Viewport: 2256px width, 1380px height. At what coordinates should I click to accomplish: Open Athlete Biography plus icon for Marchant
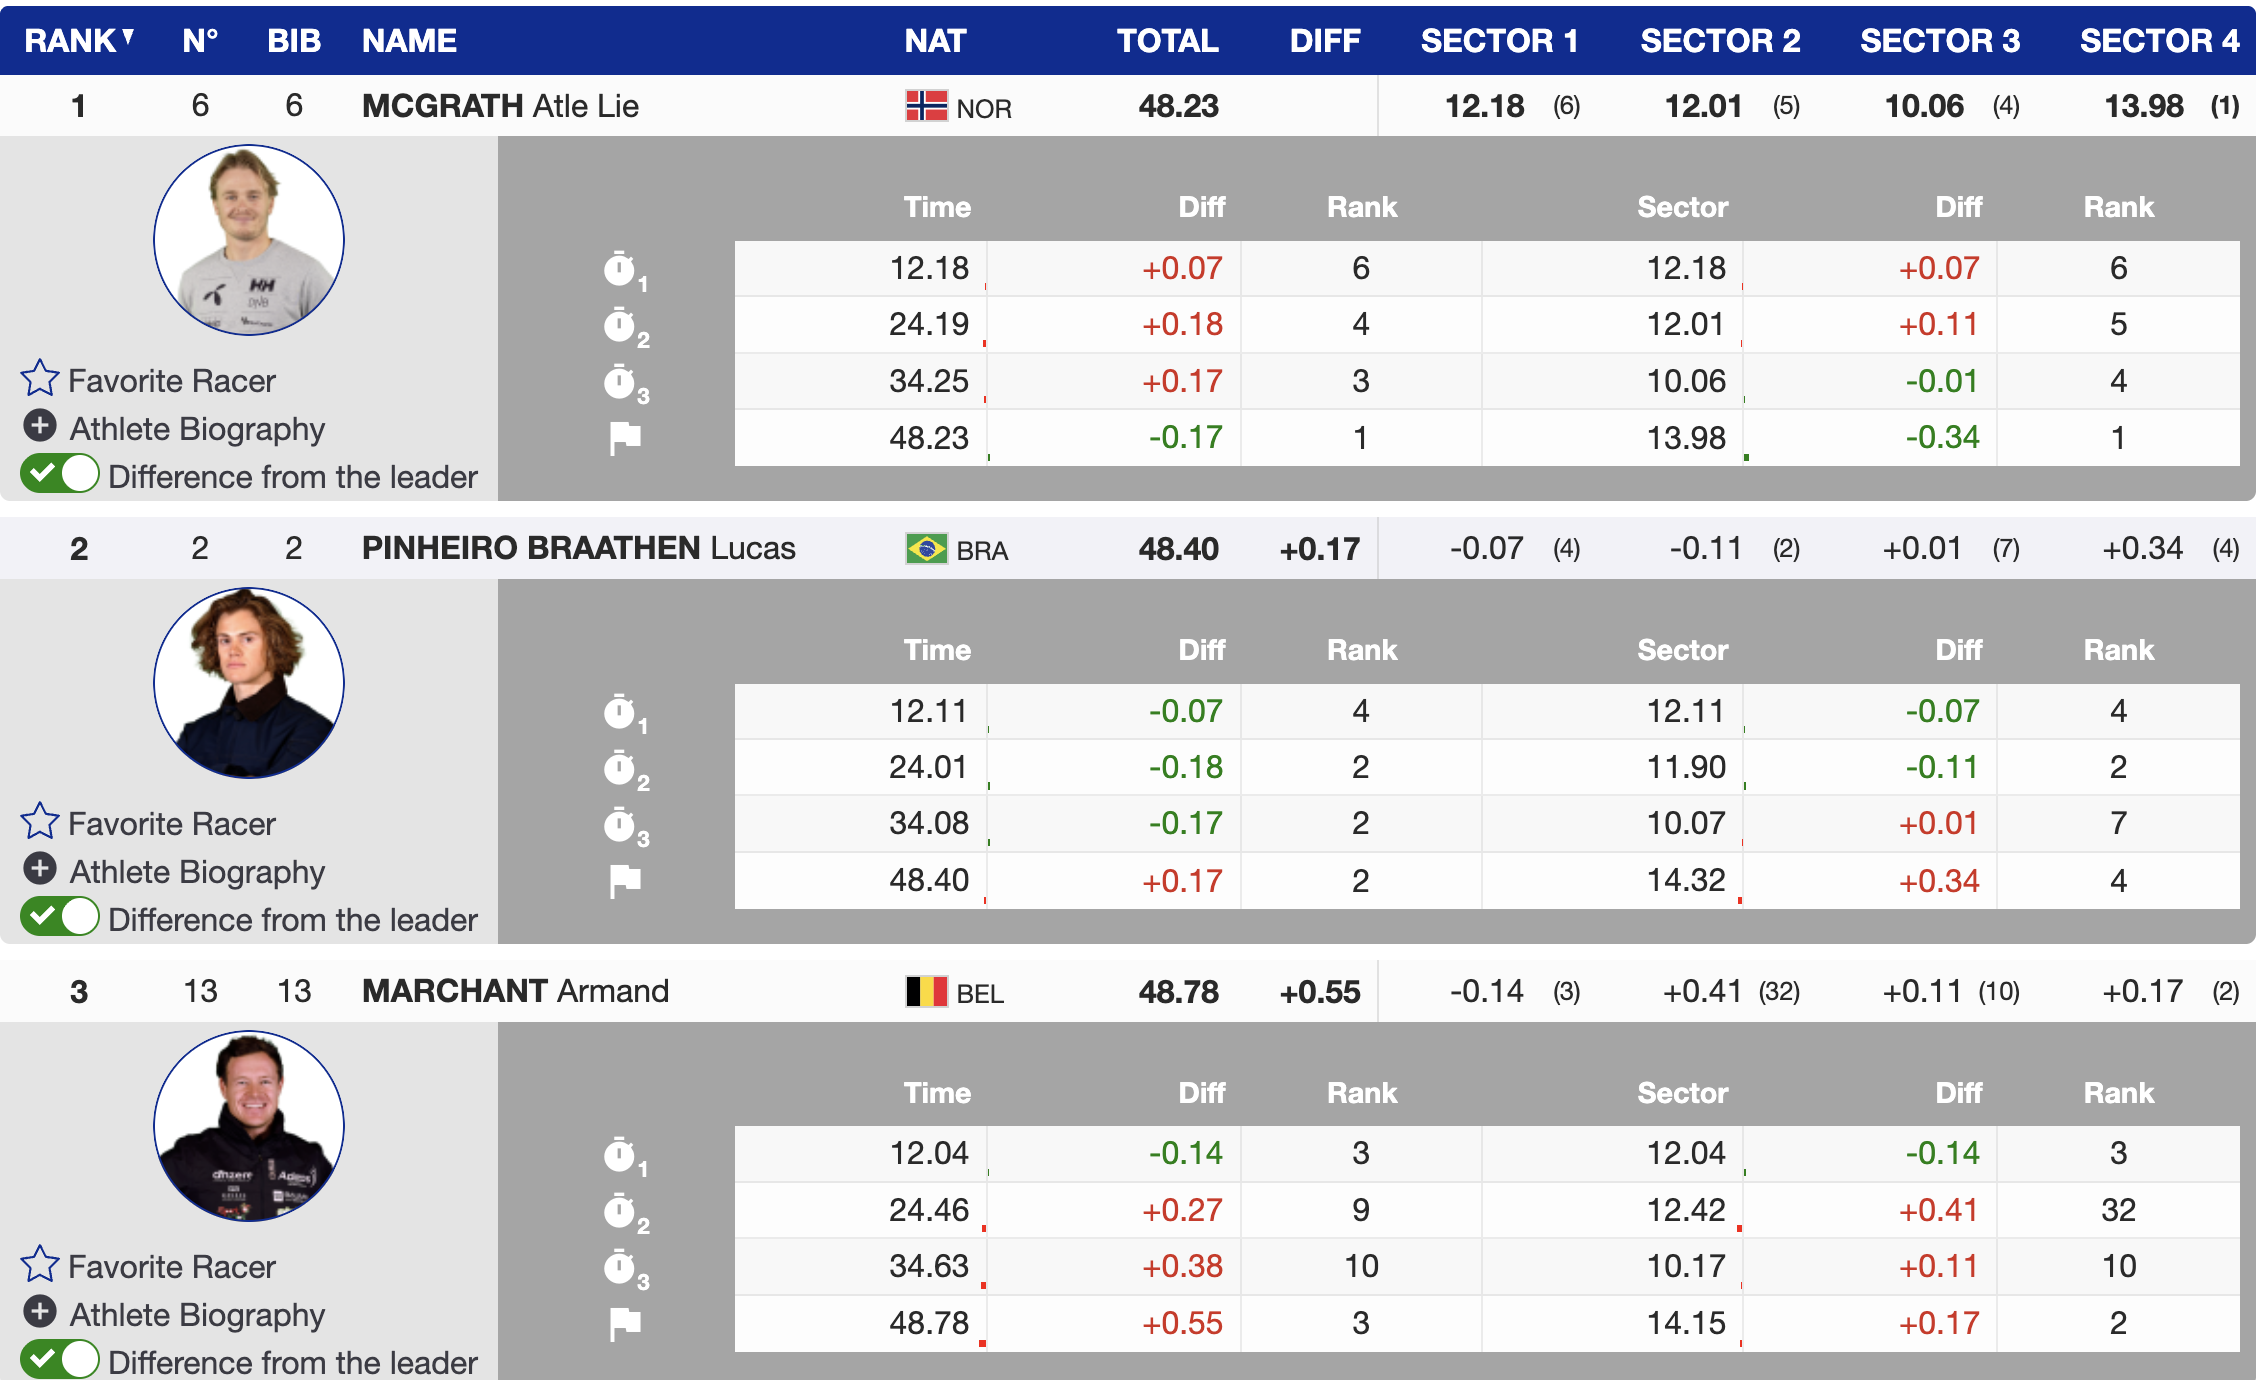pyautogui.click(x=40, y=1312)
